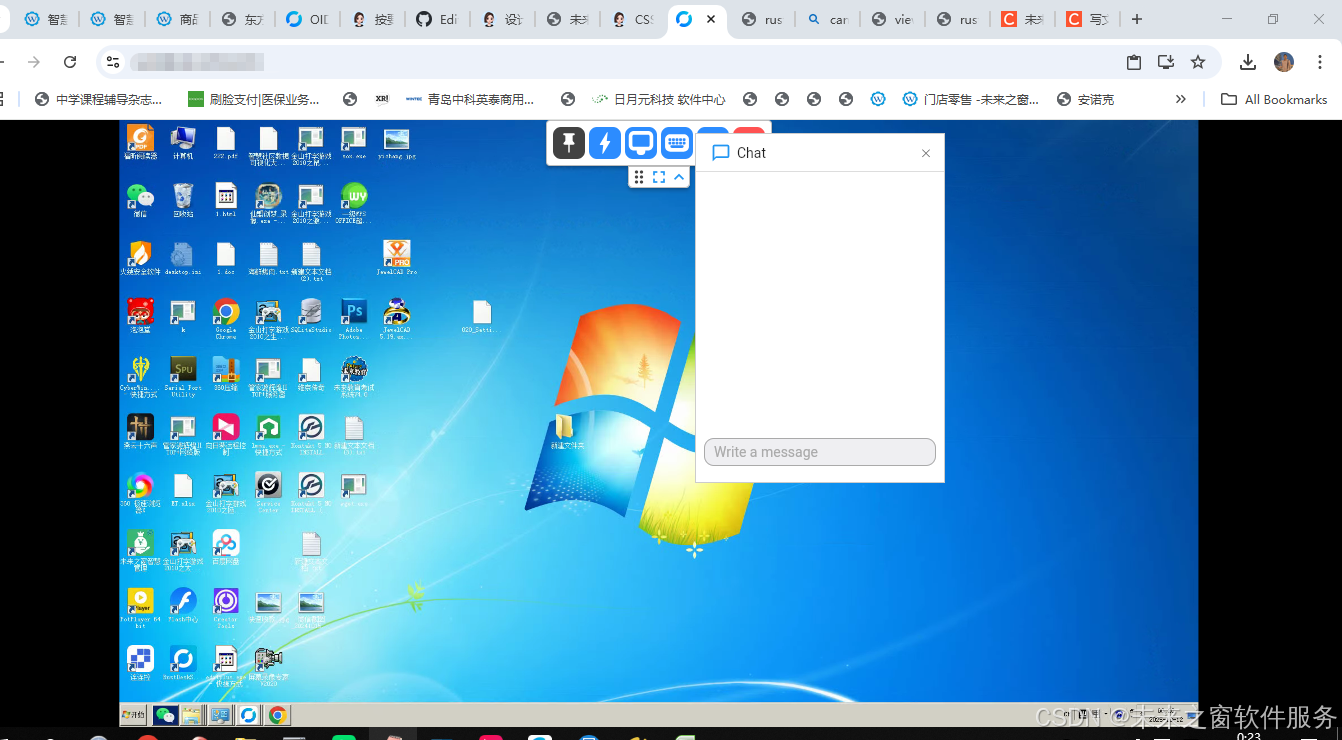Focus the Write a message field

820,452
